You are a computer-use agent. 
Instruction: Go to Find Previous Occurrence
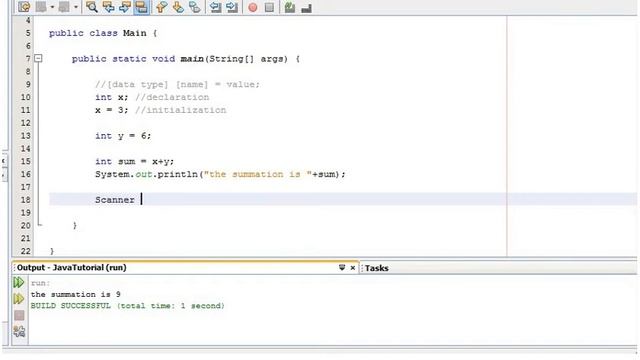point(109,7)
